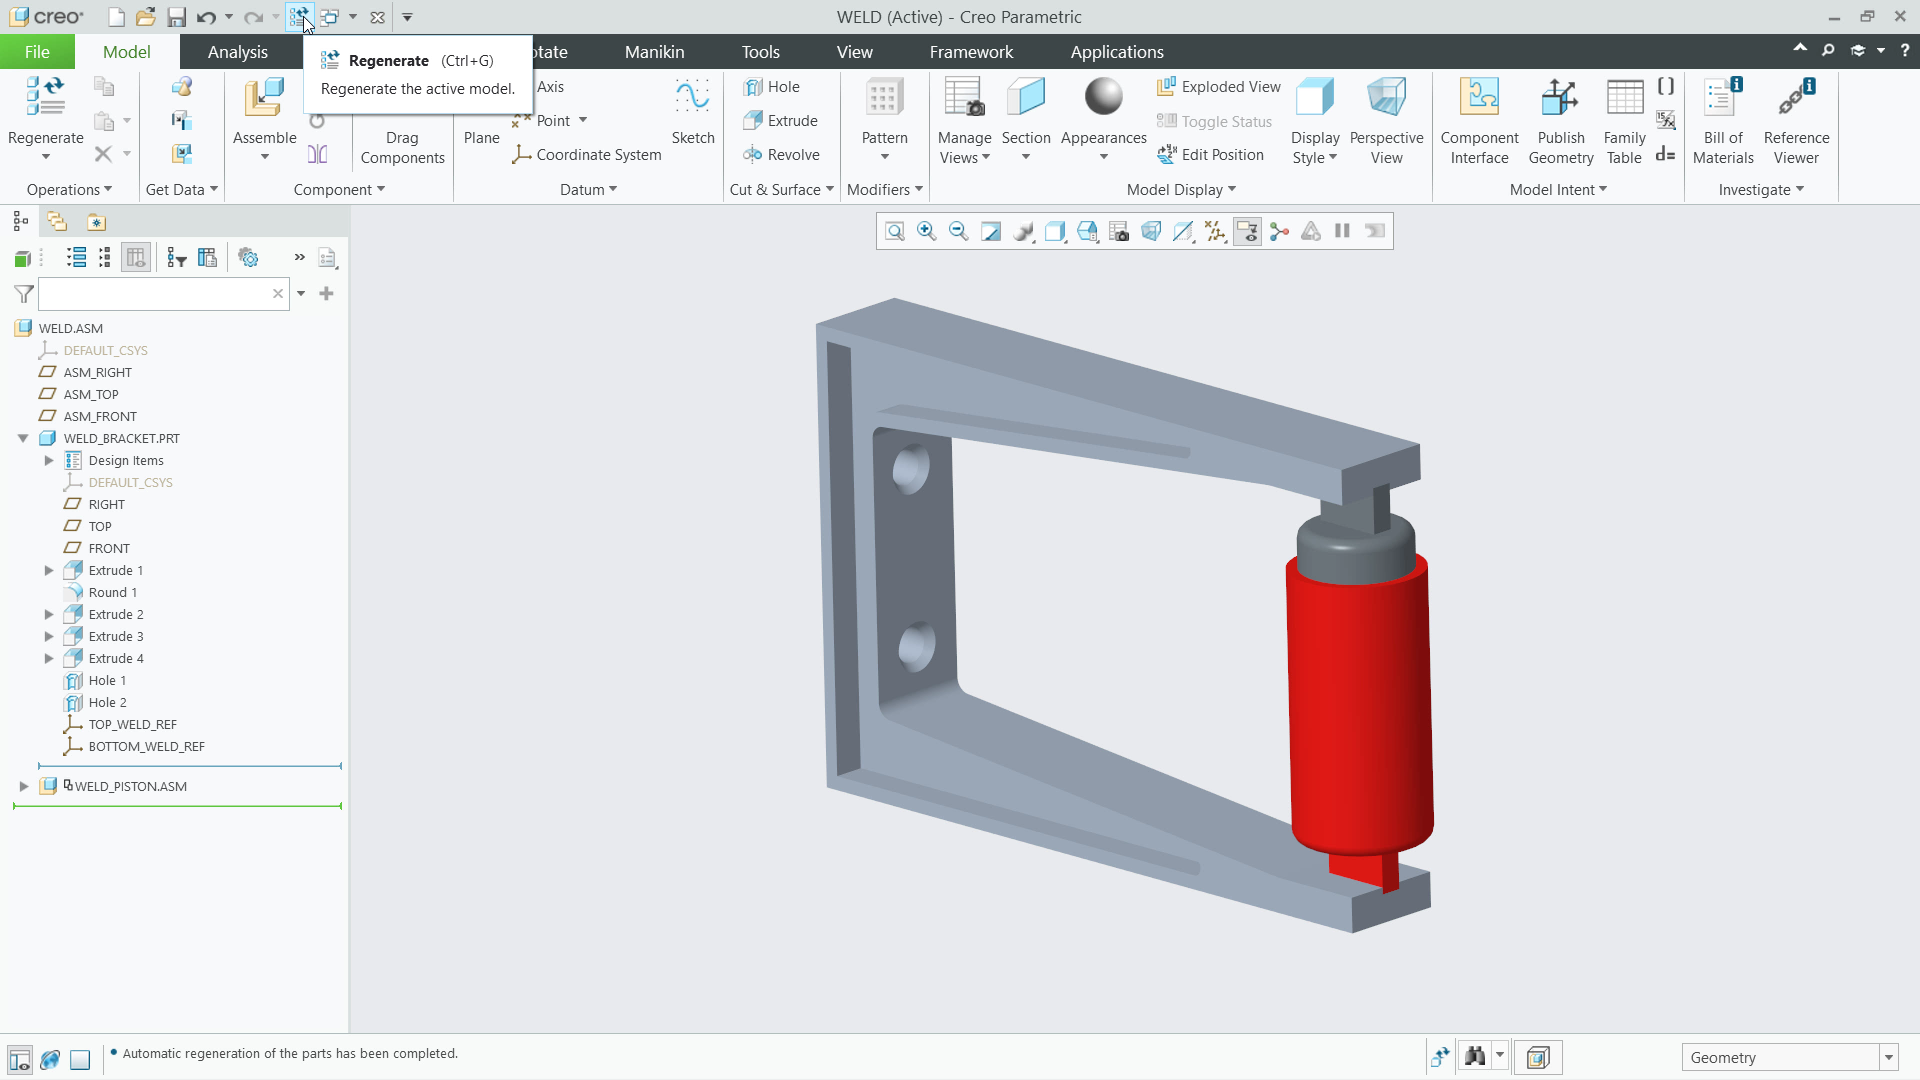This screenshot has width=1920, height=1080.
Task: Collapse the WELD_BRACKET.PRT tree node
Action: 23,438
